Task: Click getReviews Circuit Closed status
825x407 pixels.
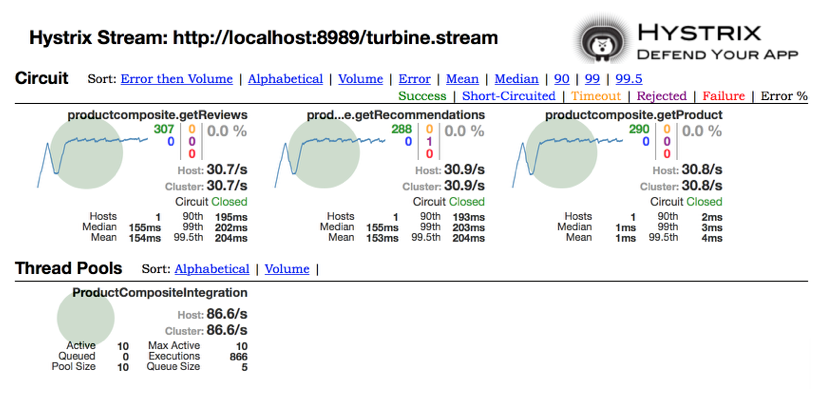Action: (x=211, y=202)
